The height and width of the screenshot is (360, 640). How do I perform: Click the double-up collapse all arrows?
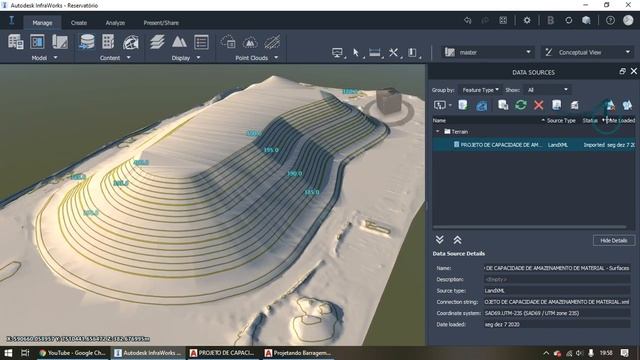tap(458, 240)
